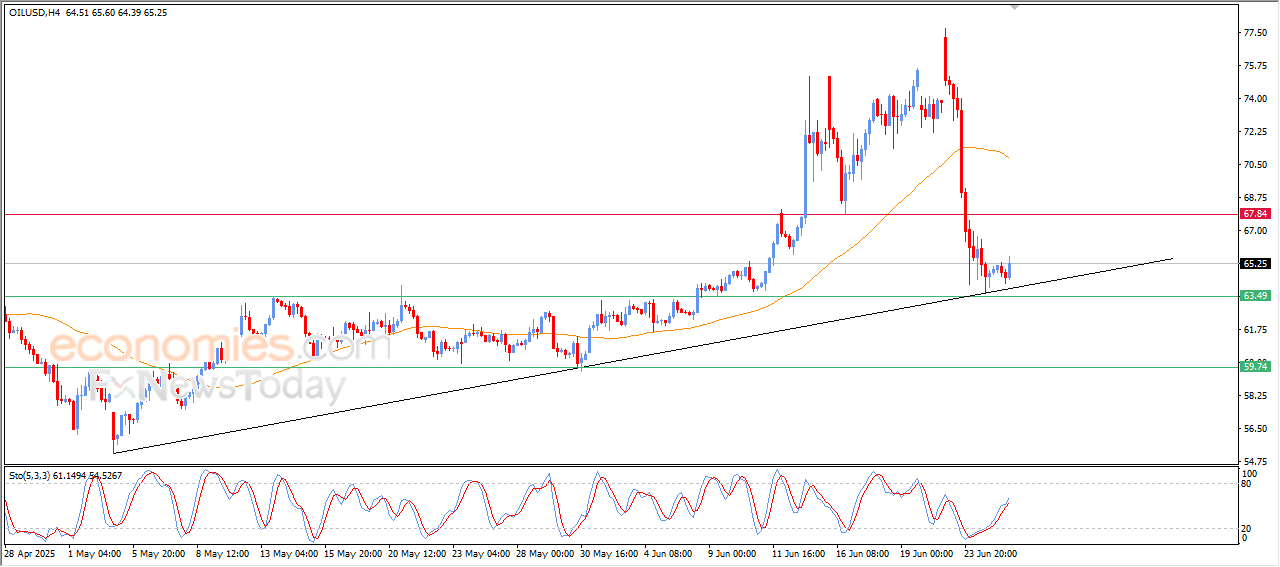1280x567 pixels.
Task: Click the 80 level on stochastic scale
Action: click(x=1248, y=484)
